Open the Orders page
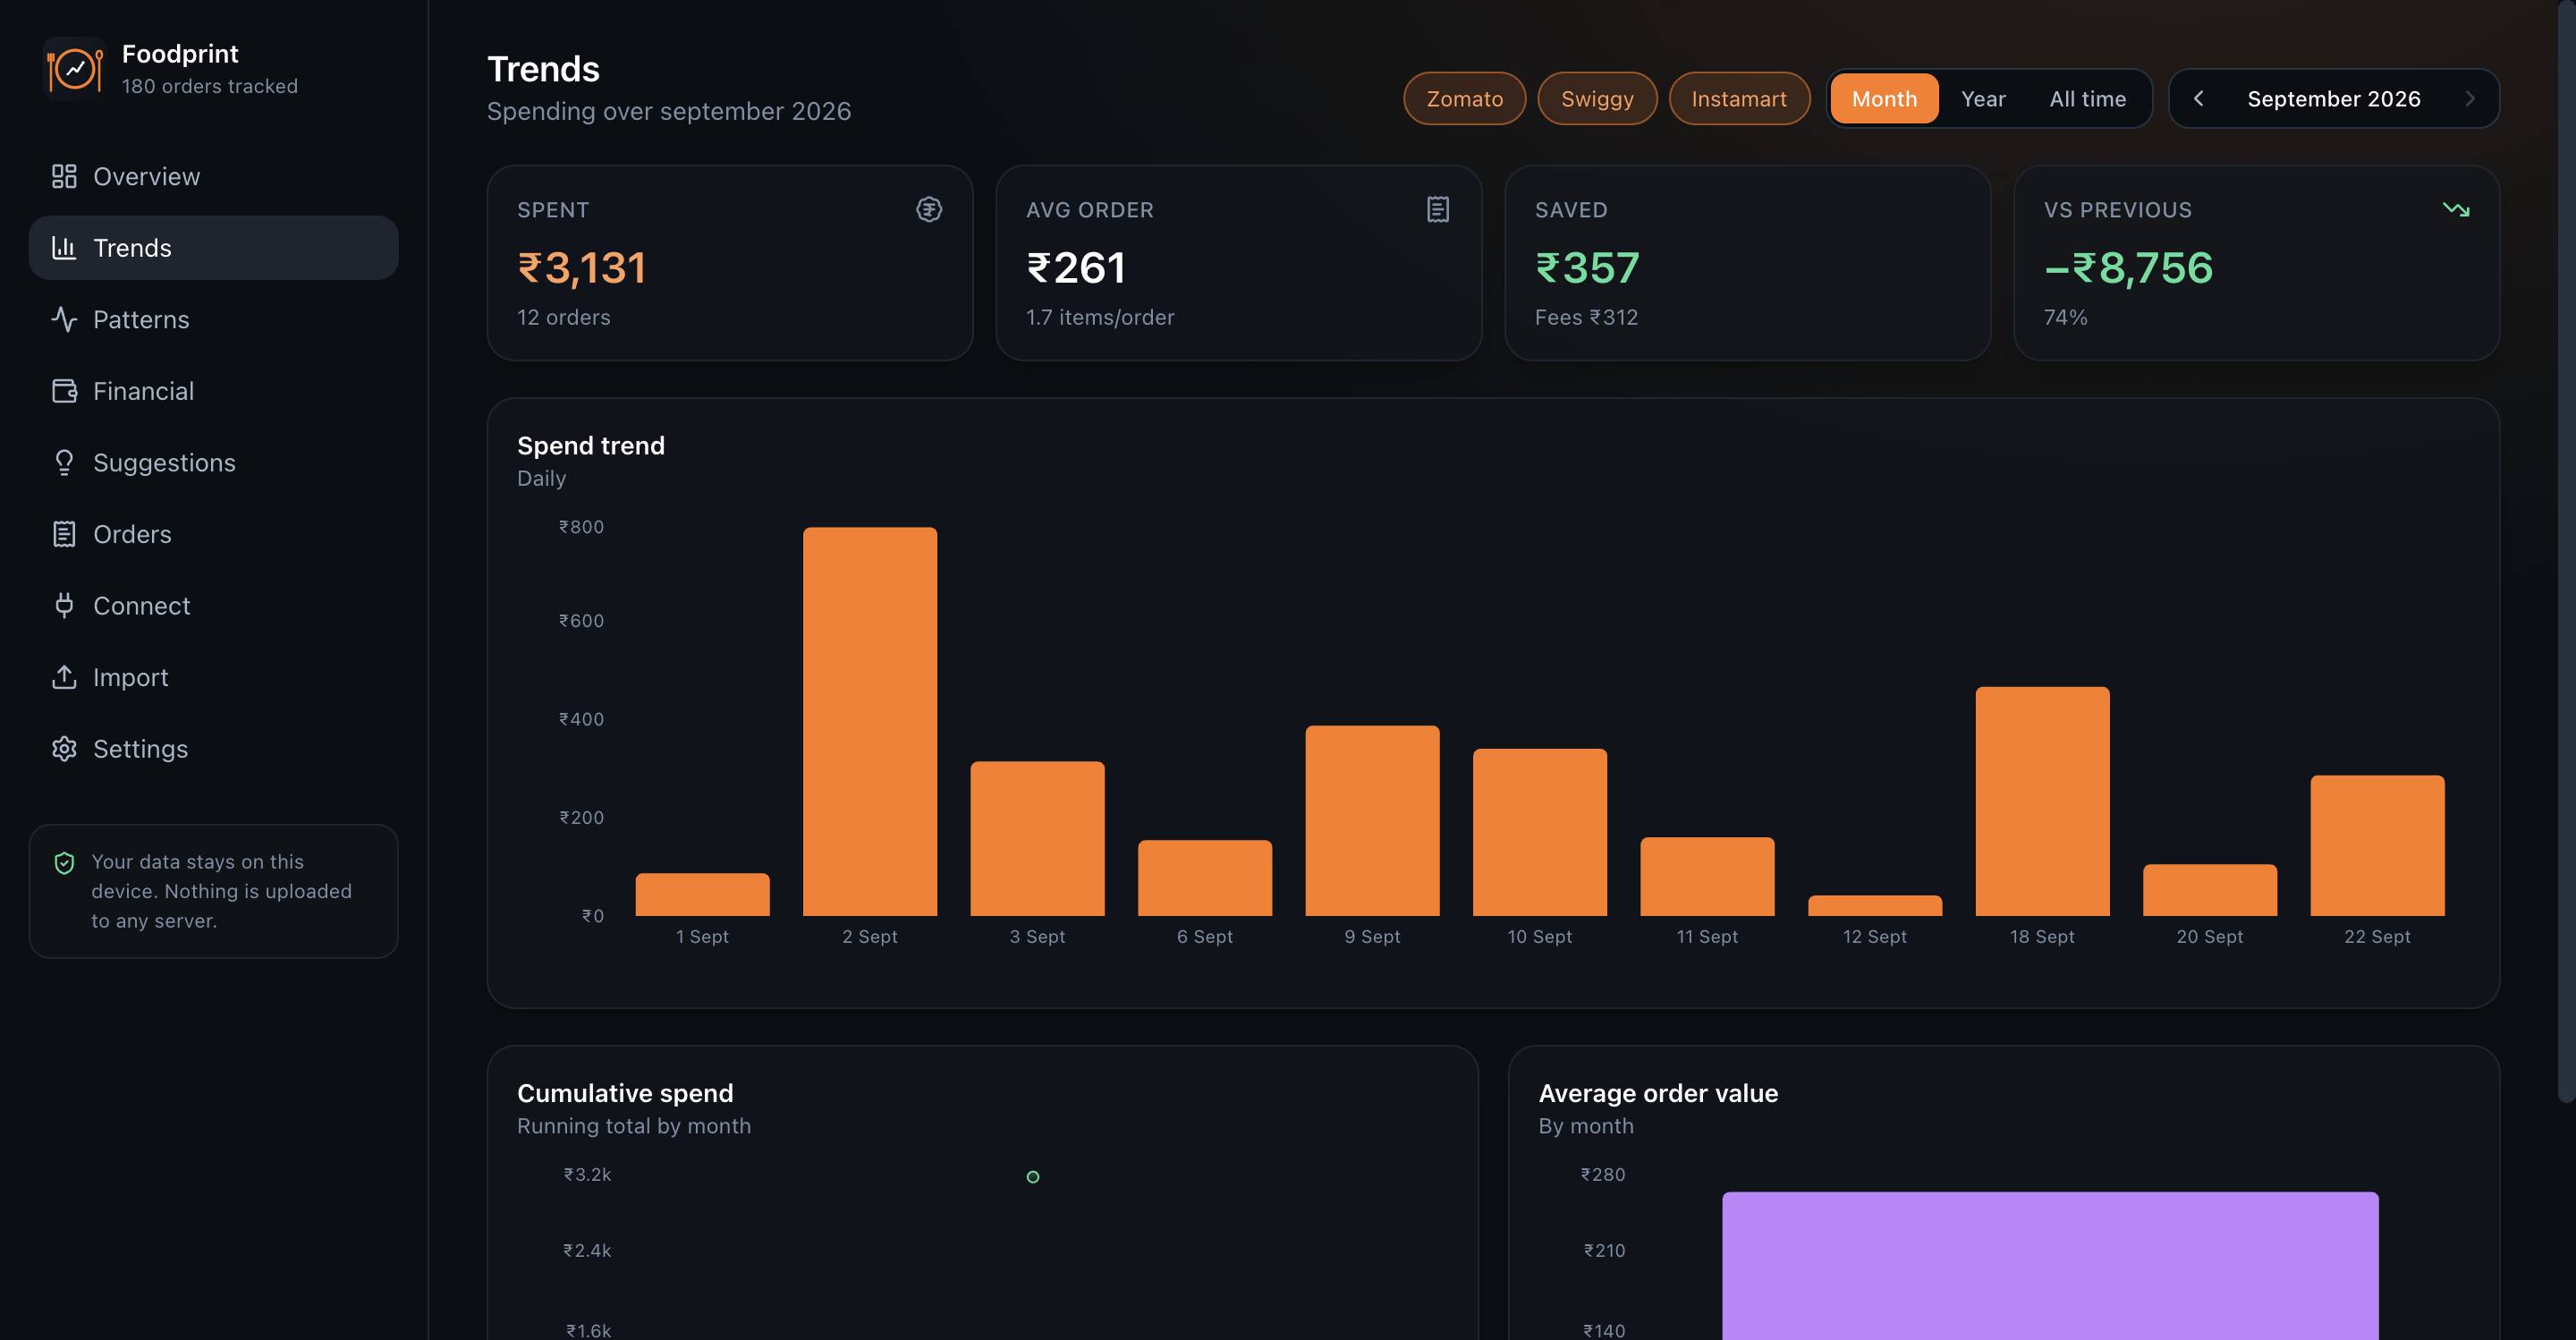 pyautogui.click(x=213, y=534)
